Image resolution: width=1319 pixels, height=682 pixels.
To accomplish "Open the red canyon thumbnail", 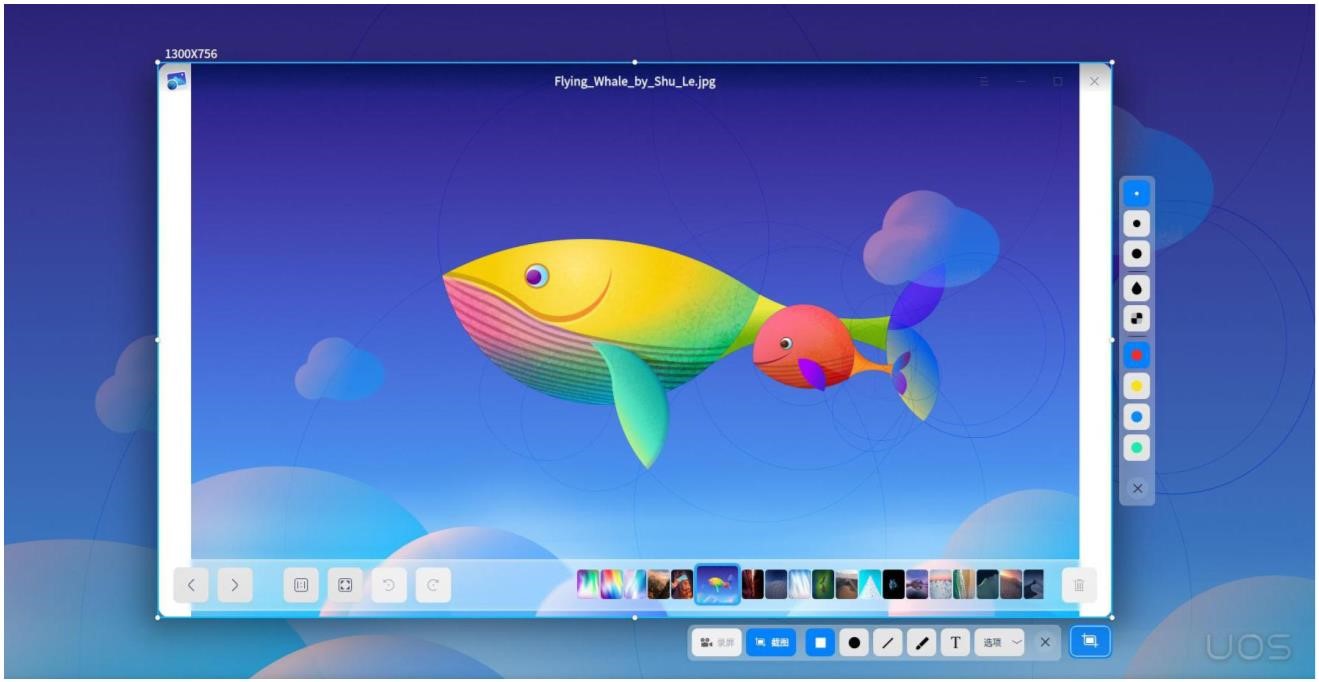I will coord(752,585).
